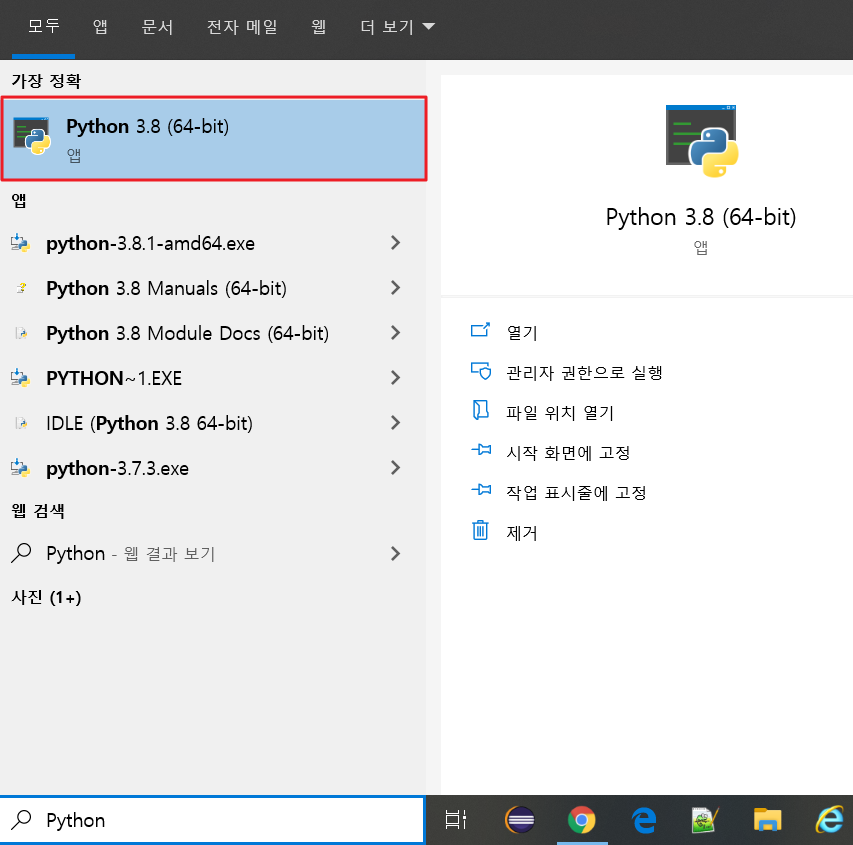The height and width of the screenshot is (845, 853).
Task: Click the trash can uninstall icon
Action: pos(480,530)
